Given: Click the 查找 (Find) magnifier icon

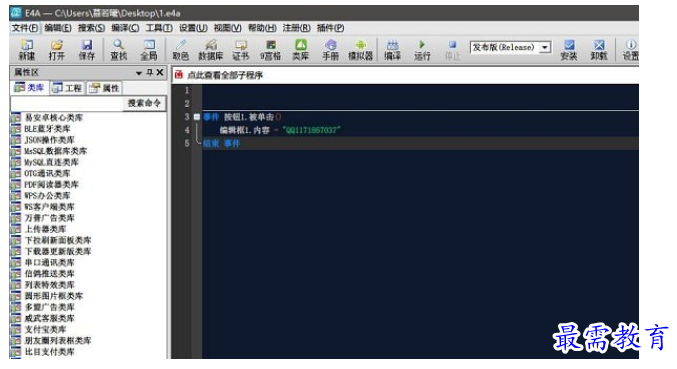Looking at the screenshot, I should (118, 50).
